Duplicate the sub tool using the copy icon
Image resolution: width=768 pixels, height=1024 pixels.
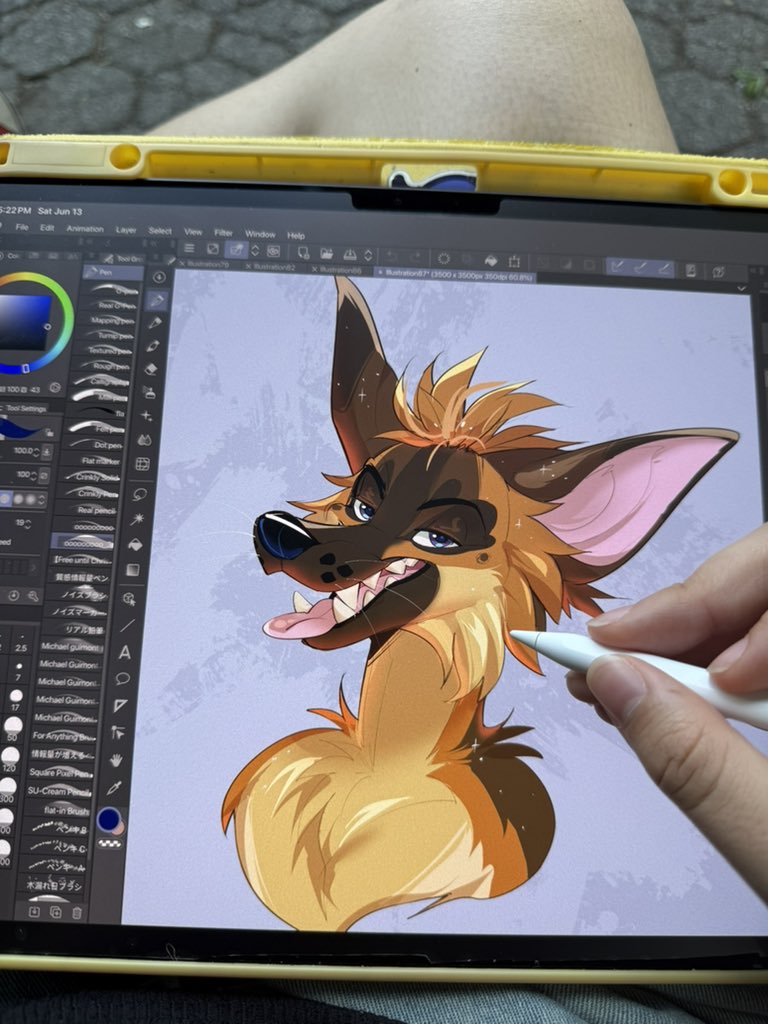[56, 912]
